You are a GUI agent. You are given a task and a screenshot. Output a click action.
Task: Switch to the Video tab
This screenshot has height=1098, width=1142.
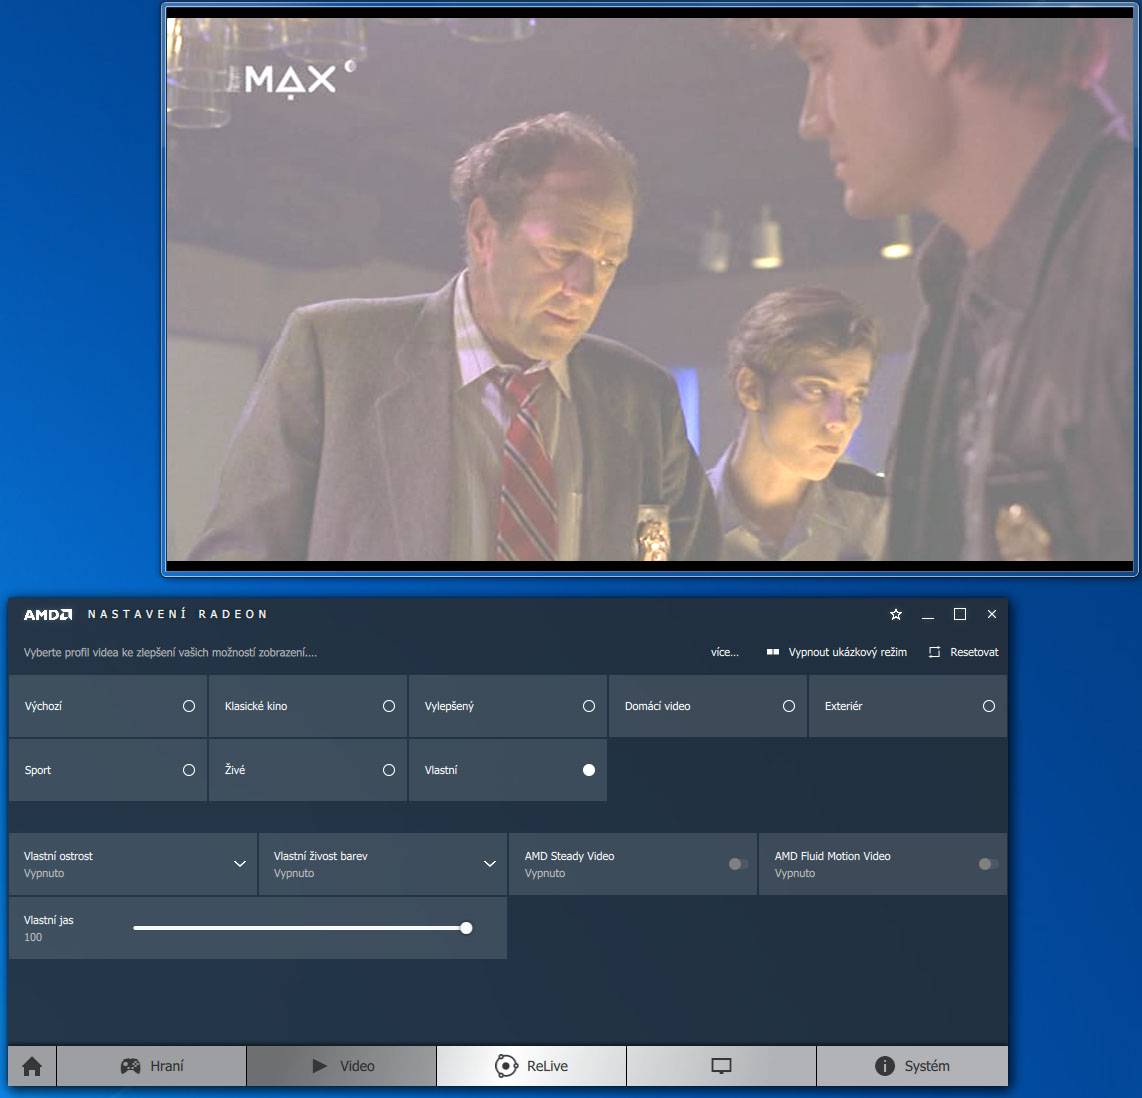tap(342, 1066)
